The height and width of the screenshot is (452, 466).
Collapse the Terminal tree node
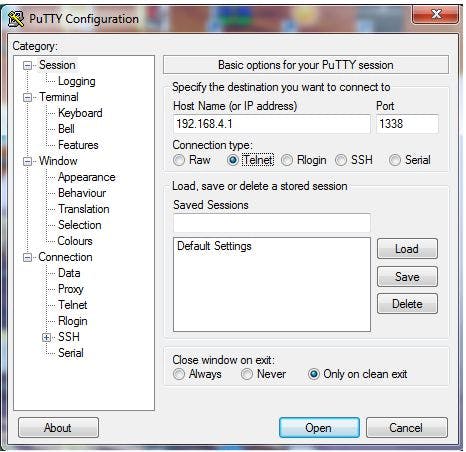tap(28, 97)
